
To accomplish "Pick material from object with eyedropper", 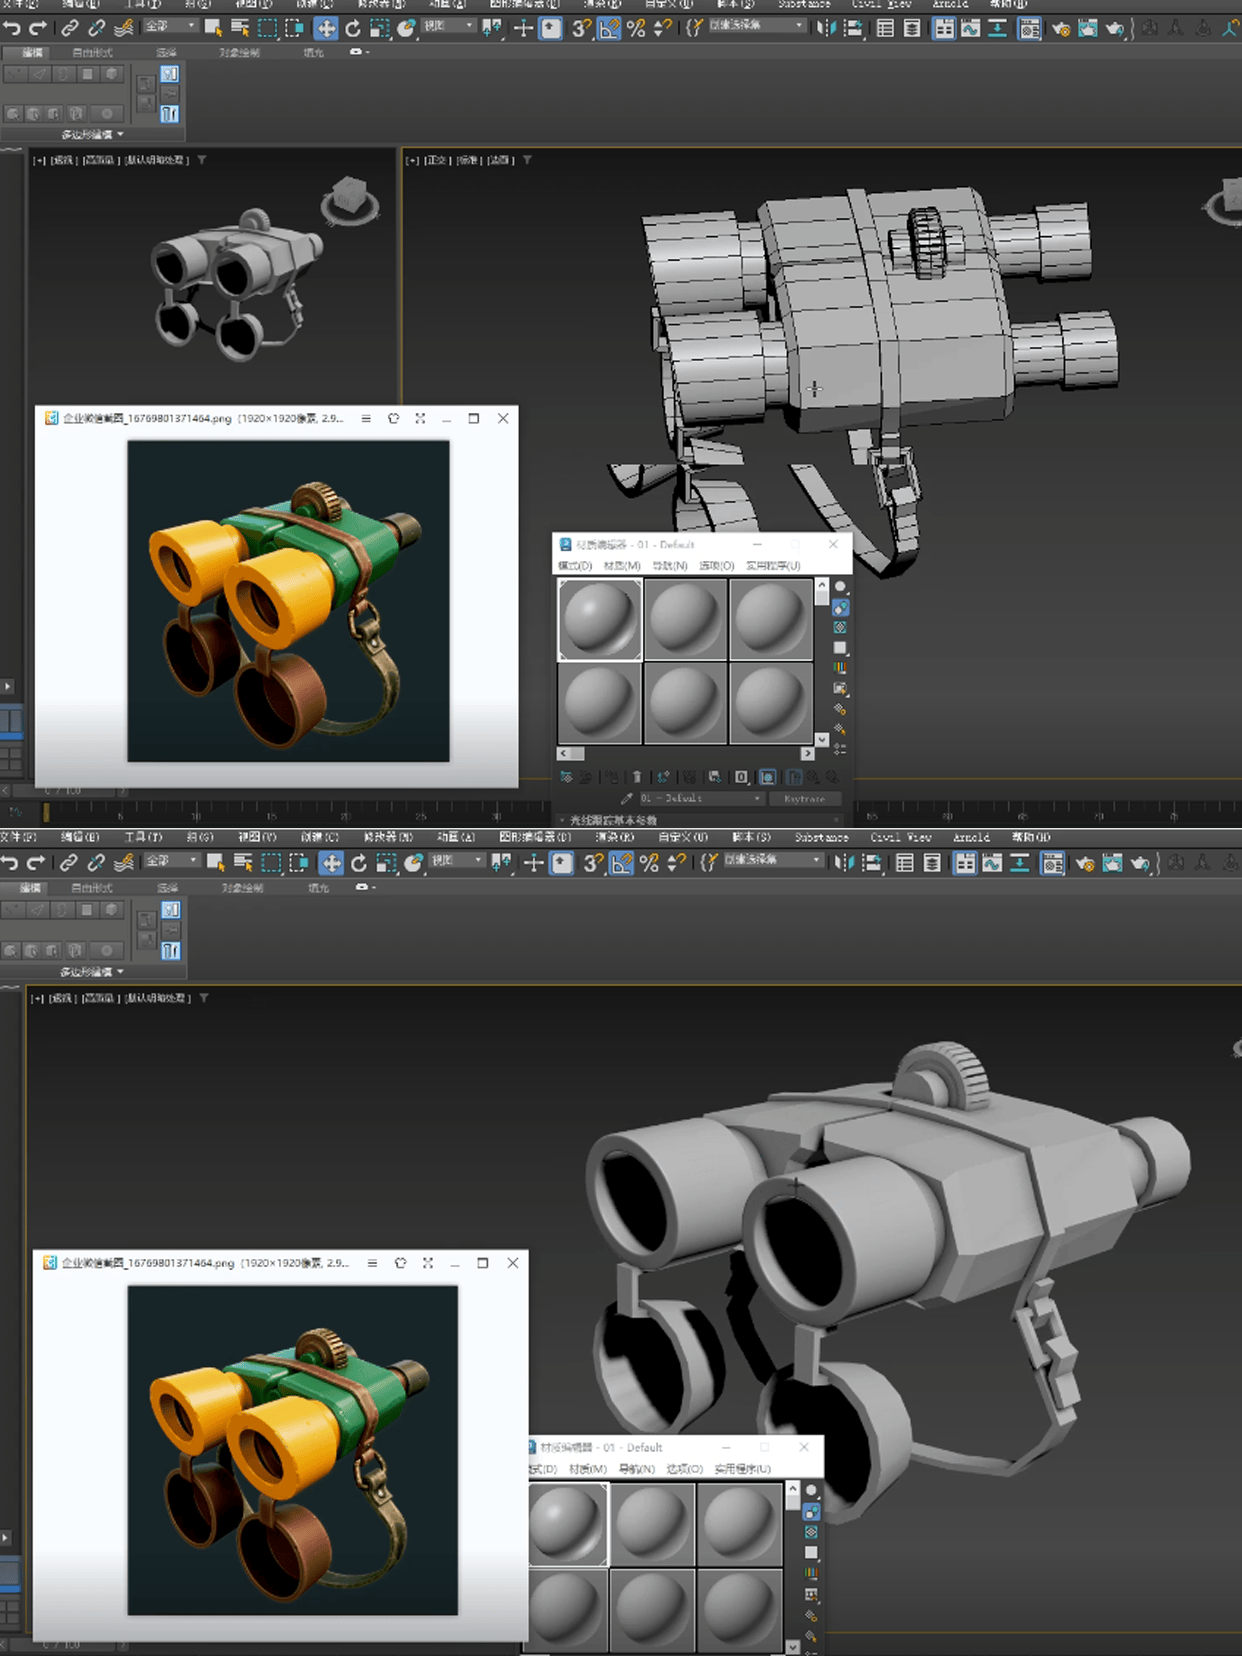I will coord(627,799).
